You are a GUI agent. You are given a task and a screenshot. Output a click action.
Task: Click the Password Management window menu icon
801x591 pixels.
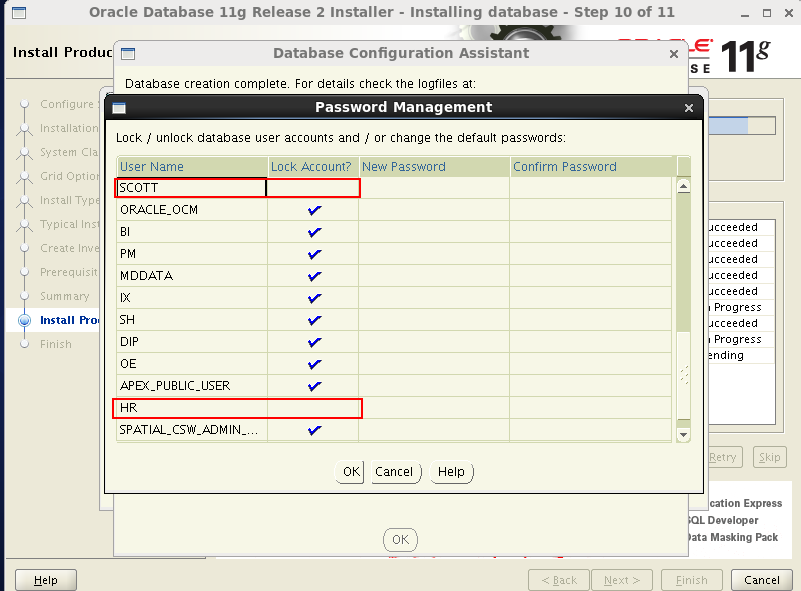(x=119, y=108)
